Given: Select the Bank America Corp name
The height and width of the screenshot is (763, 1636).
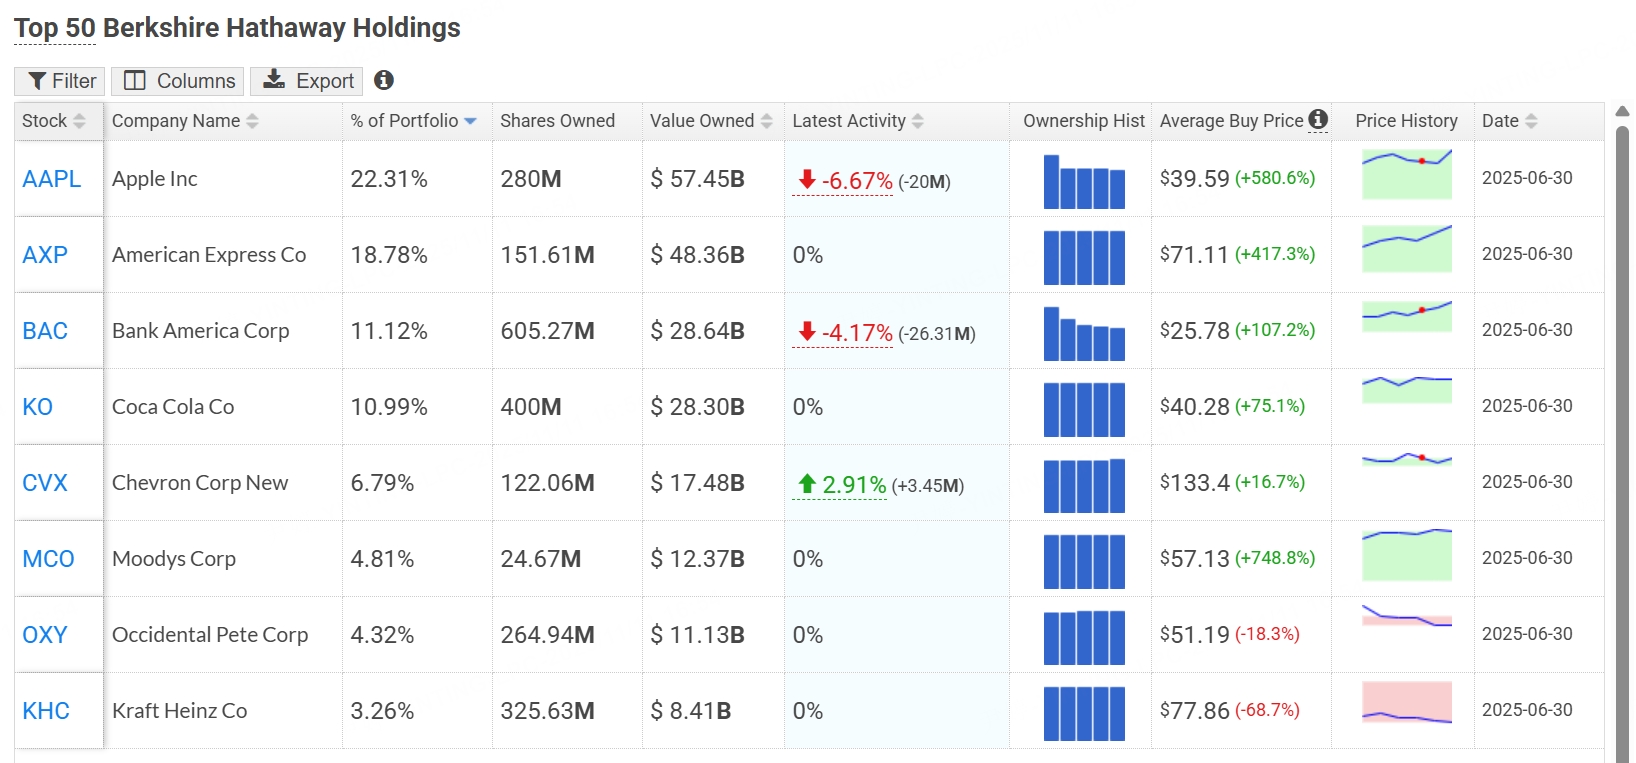Looking at the screenshot, I should (201, 331).
